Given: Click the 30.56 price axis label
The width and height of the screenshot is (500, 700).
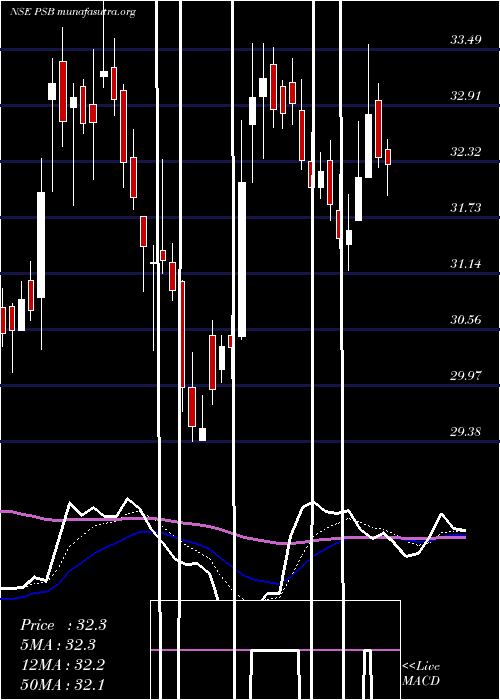Looking at the screenshot, I should [466, 320].
